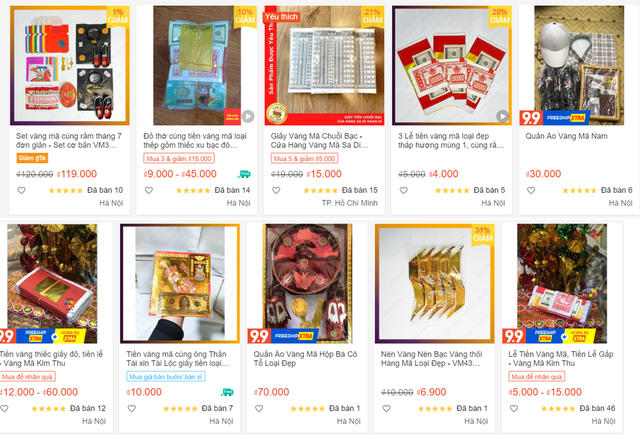Image resolution: width=640 pixels, height=444 pixels.
Task: Click heart icon for 3 Lễ tiền vàng mã
Action: coord(403,190)
